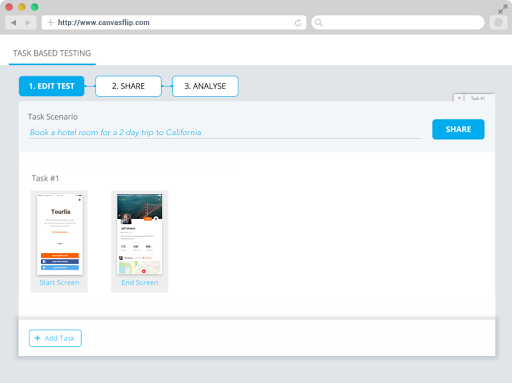Click the browser forward arrow
The height and width of the screenshot is (383, 512).
click(28, 23)
